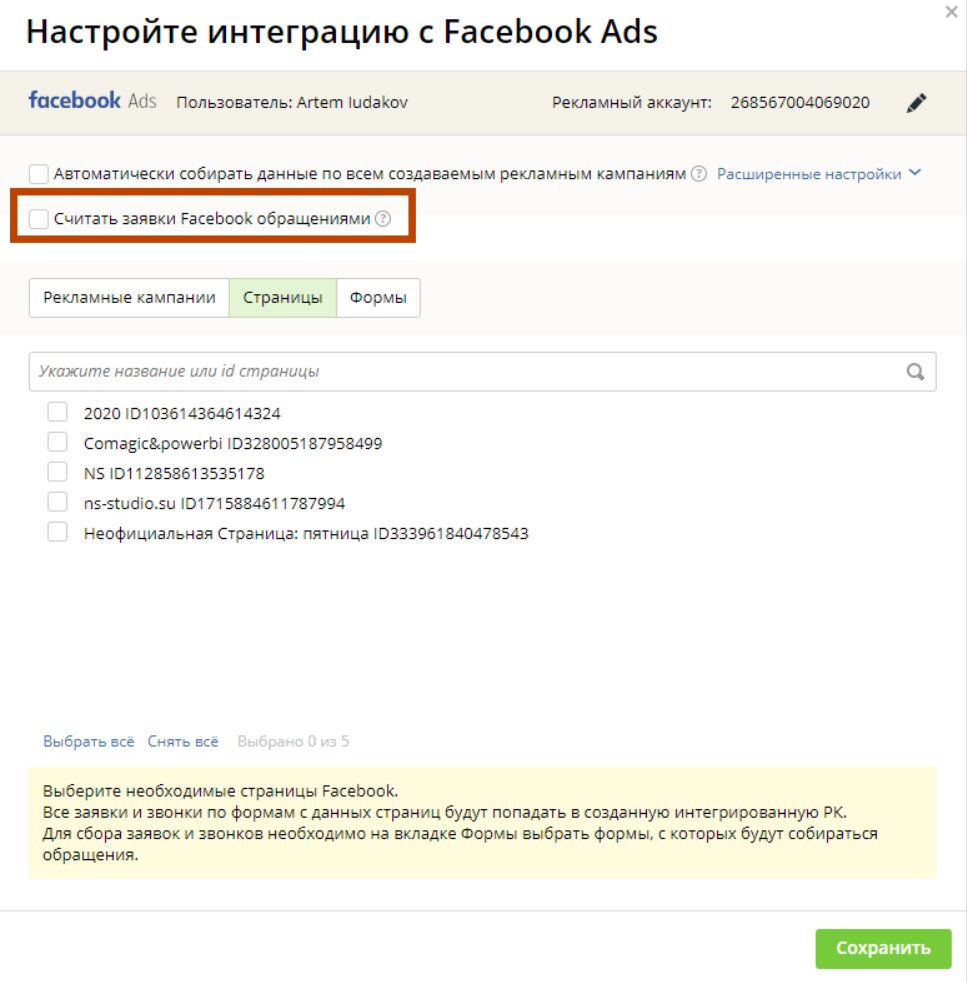Select the NS ID112858613535178 page
The image size is (967, 983).
click(x=58, y=472)
